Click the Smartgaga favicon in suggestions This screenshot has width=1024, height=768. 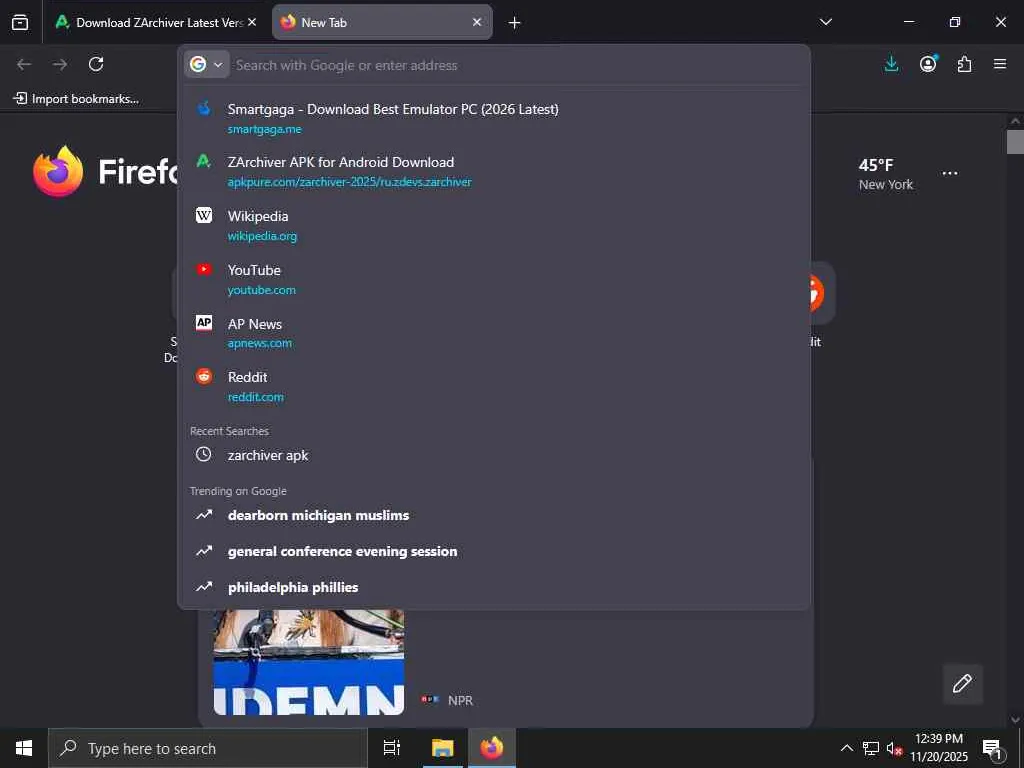pyautogui.click(x=204, y=108)
